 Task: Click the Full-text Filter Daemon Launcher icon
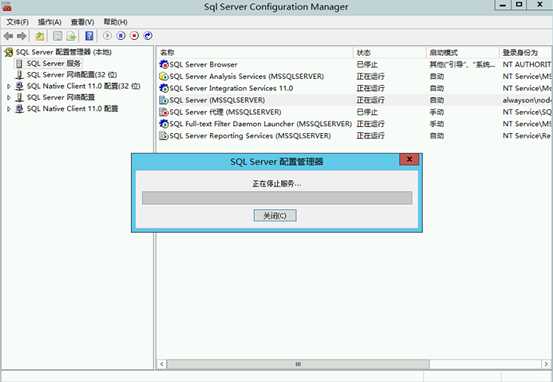164,124
